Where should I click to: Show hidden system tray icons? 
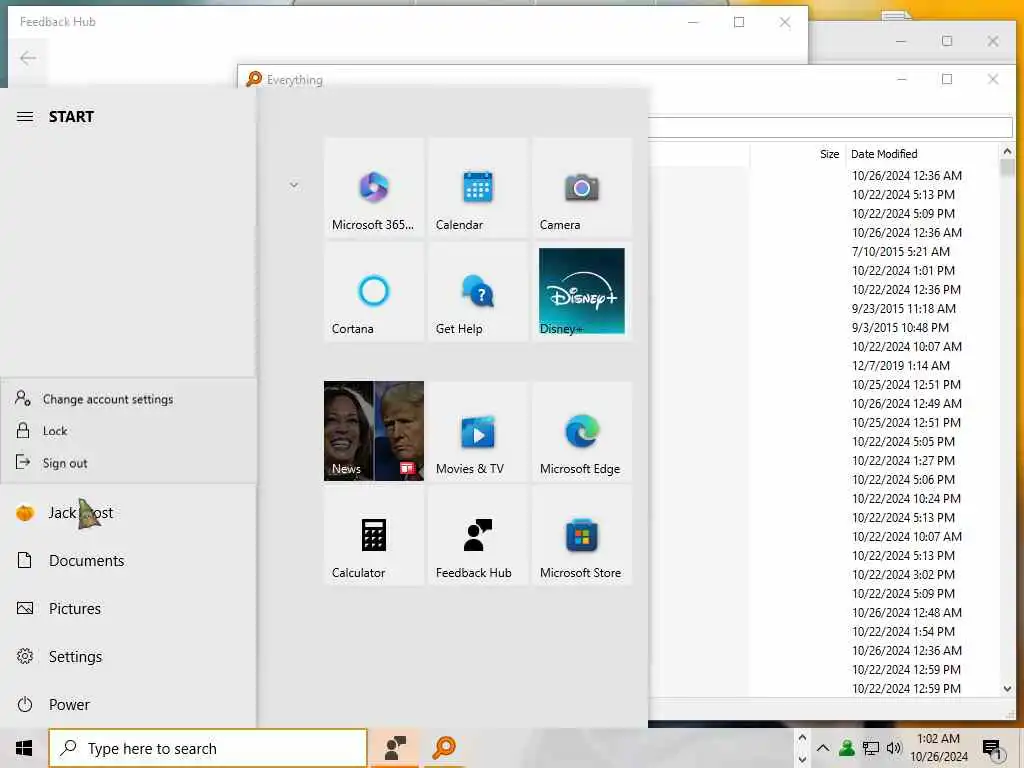coord(823,748)
